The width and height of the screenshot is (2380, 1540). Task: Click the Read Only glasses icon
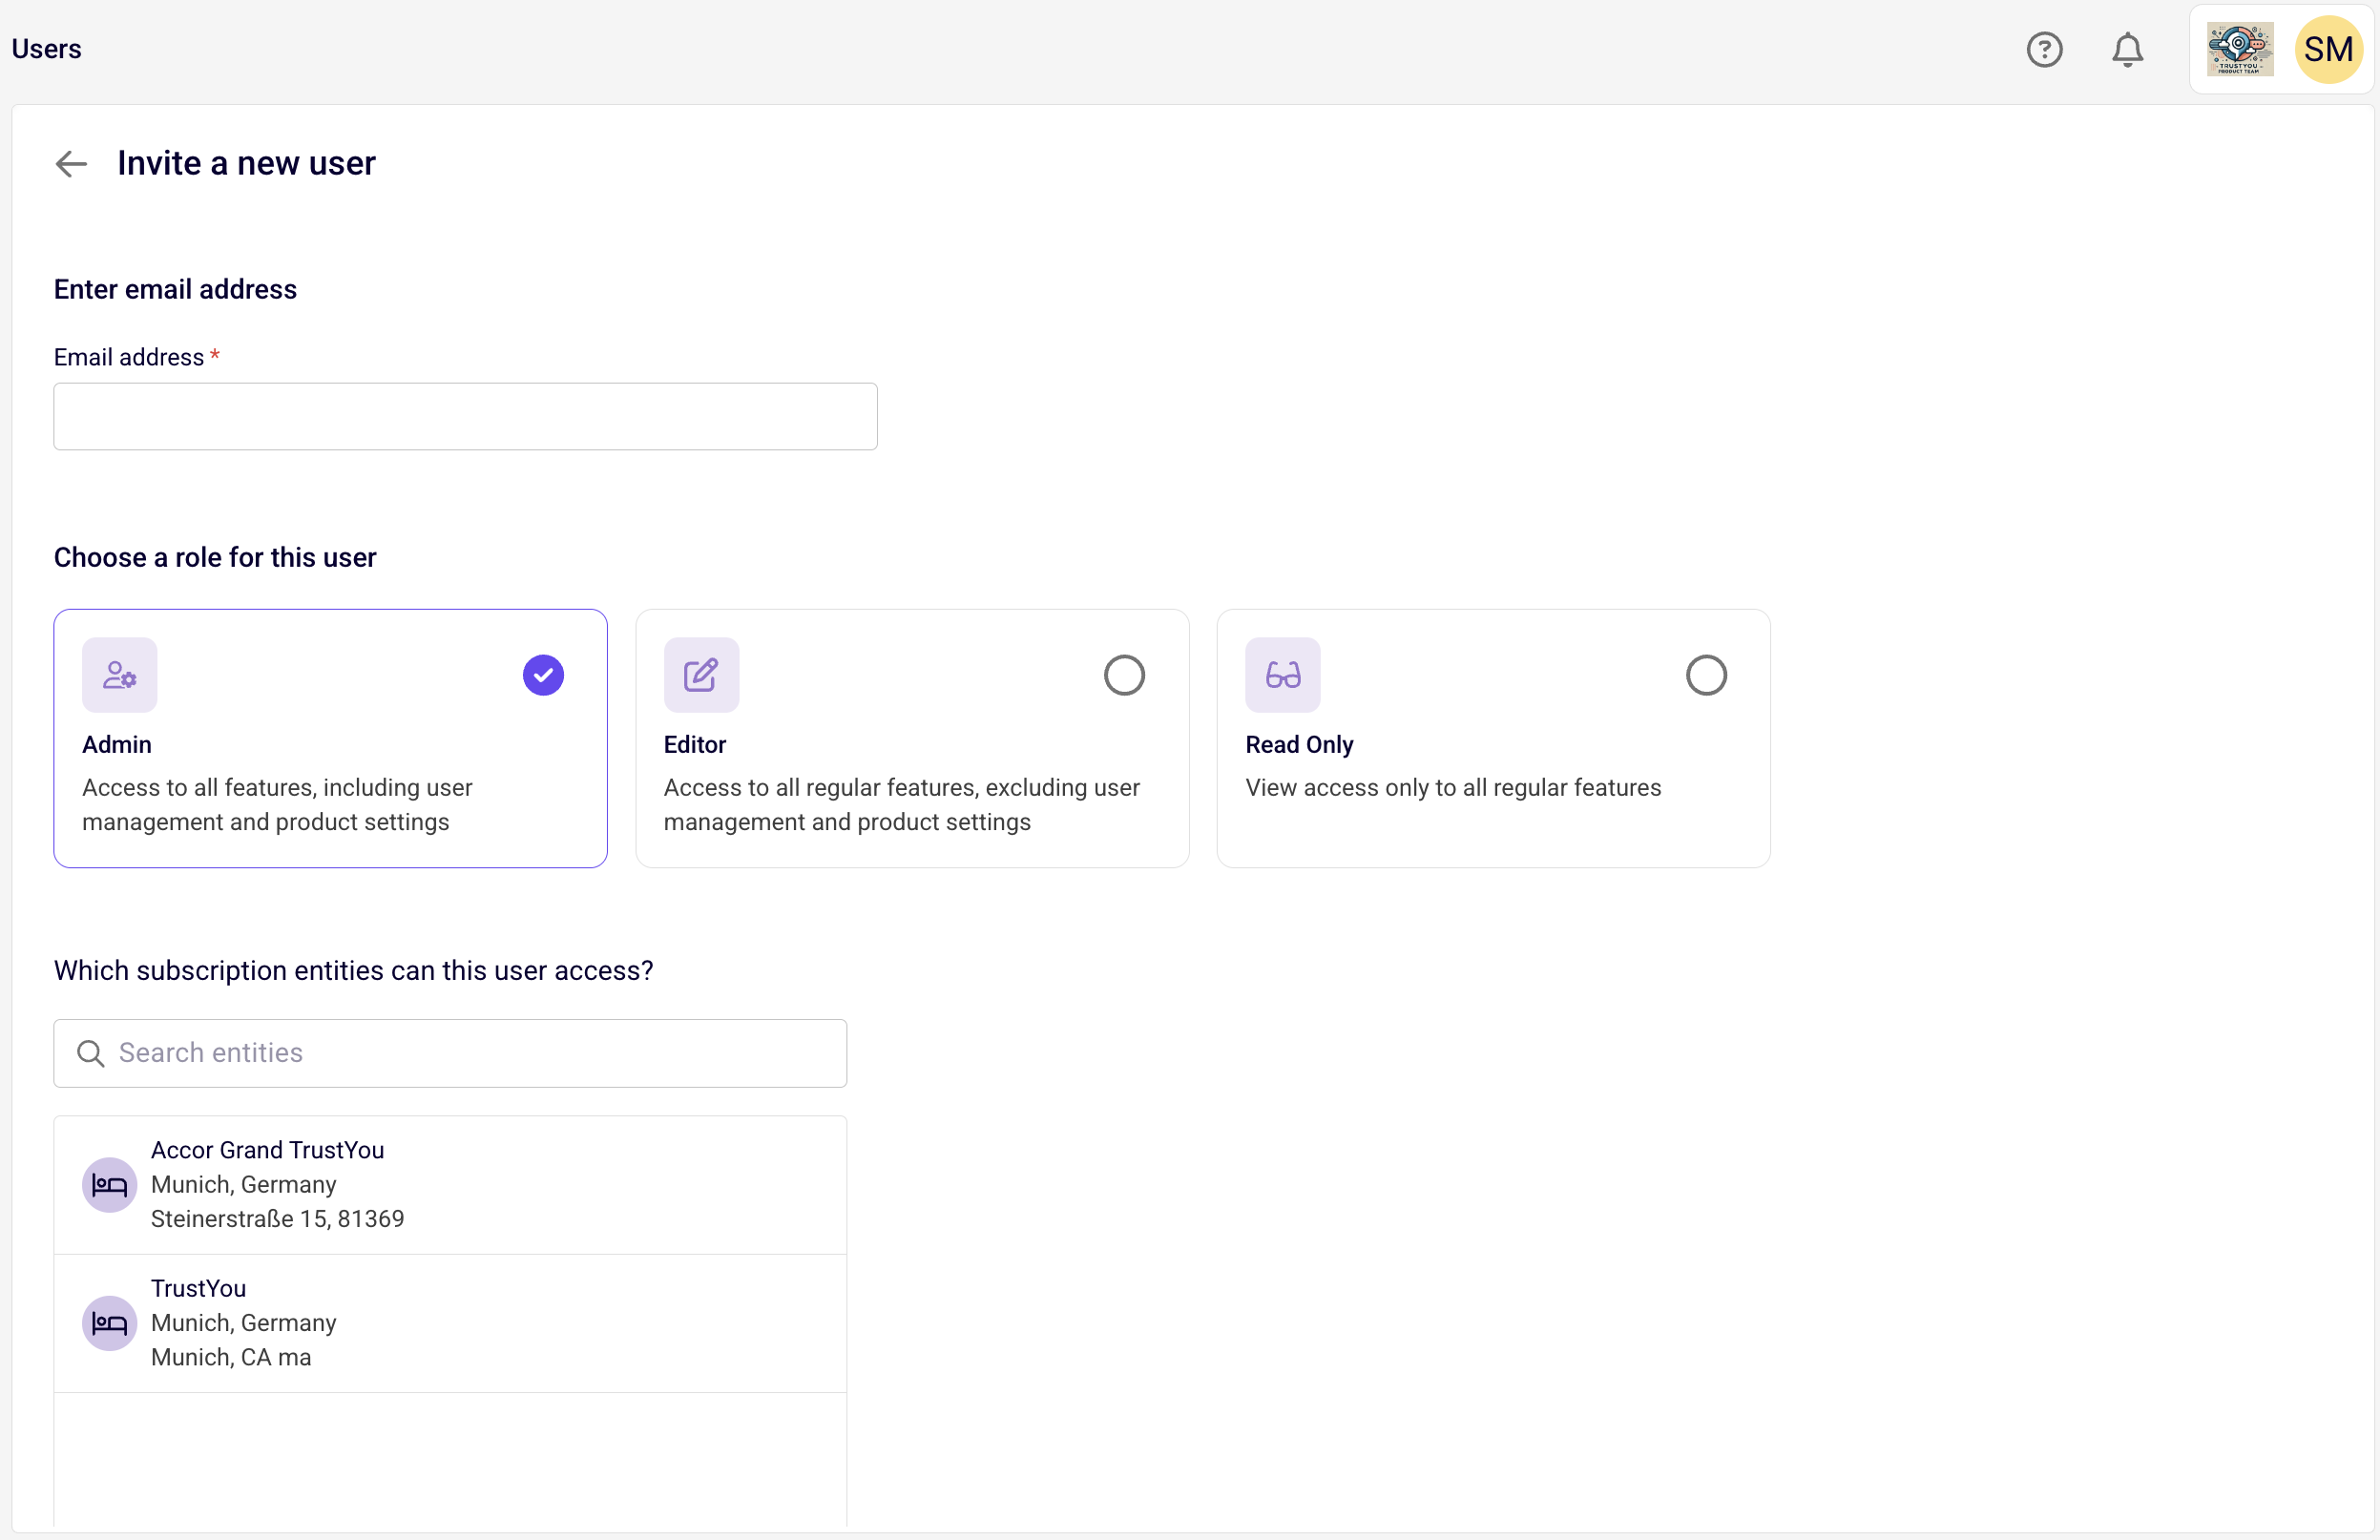click(x=1283, y=675)
